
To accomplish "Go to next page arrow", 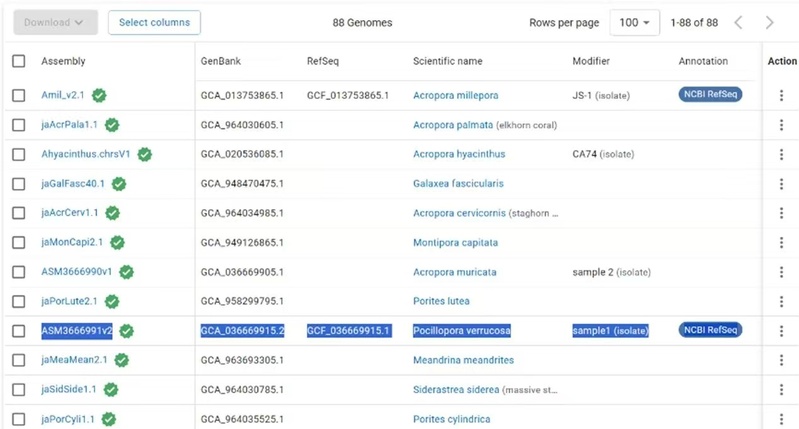I will click(769, 22).
